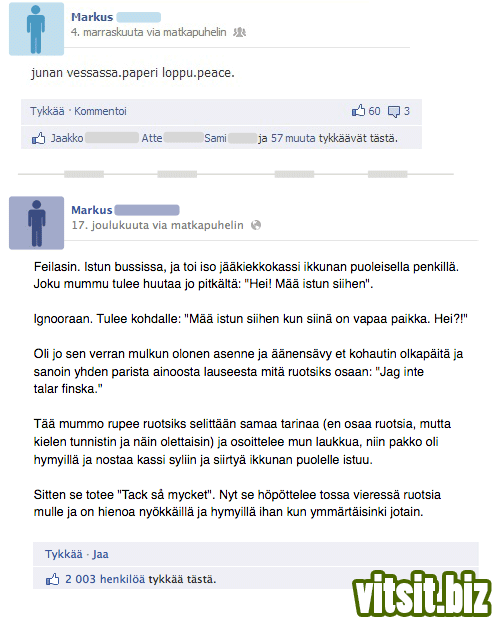Click comment bubble icon next to 3
The width and height of the screenshot is (492, 619).
(394, 112)
